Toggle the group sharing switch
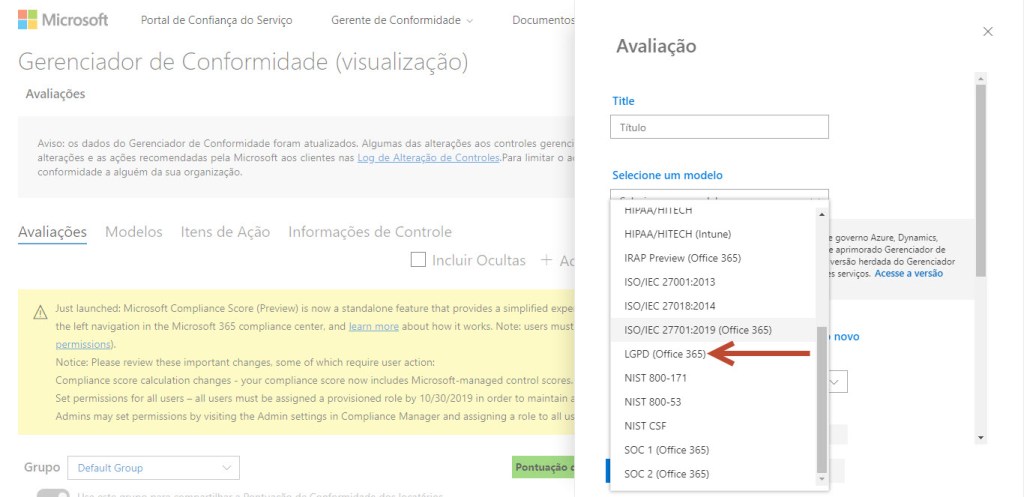 52,492
